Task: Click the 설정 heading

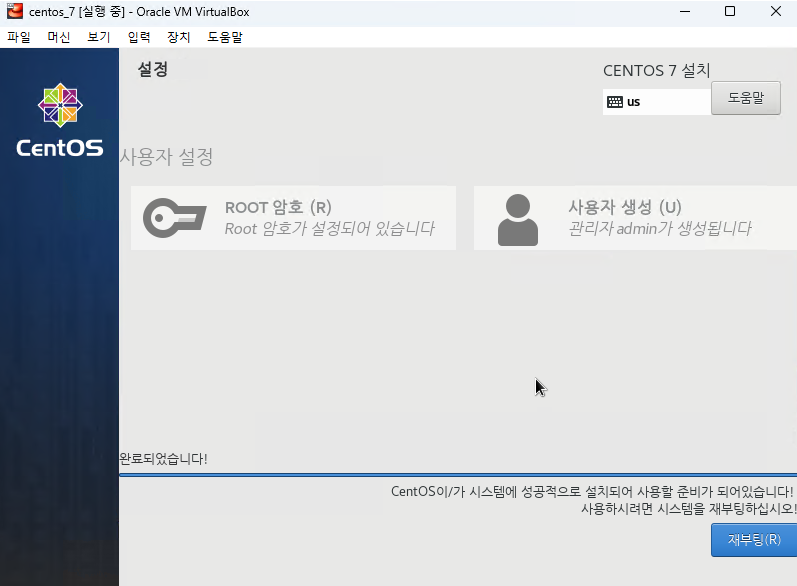Action: tap(152, 69)
